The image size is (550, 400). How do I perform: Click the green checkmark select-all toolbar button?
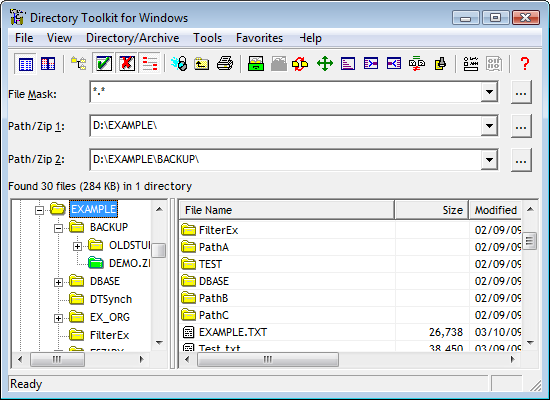[103, 64]
